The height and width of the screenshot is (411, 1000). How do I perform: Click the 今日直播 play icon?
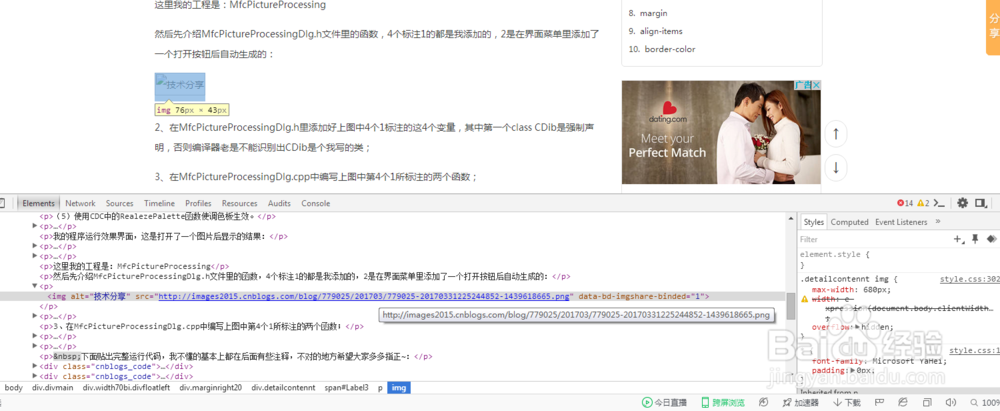click(647, 403)
